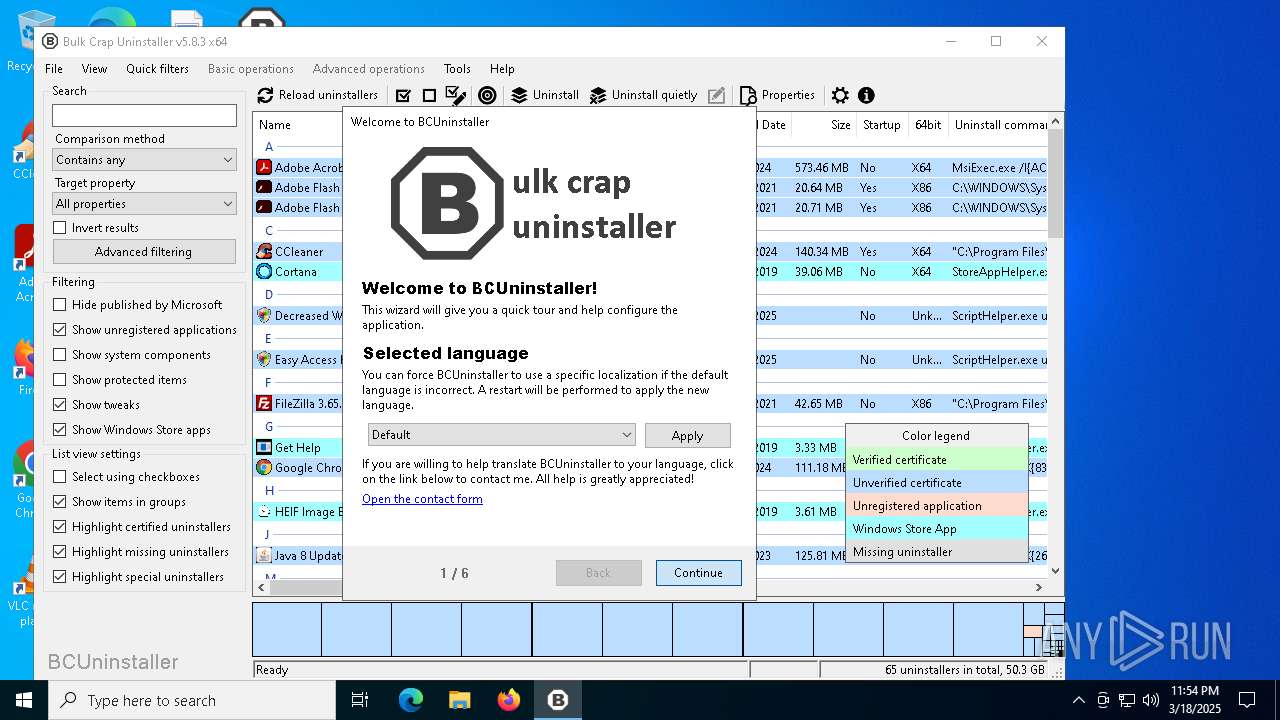1280x720 pixels.
Task: Uncheck Highlight certified uninstallers
Action: click(x=60, y=527)
